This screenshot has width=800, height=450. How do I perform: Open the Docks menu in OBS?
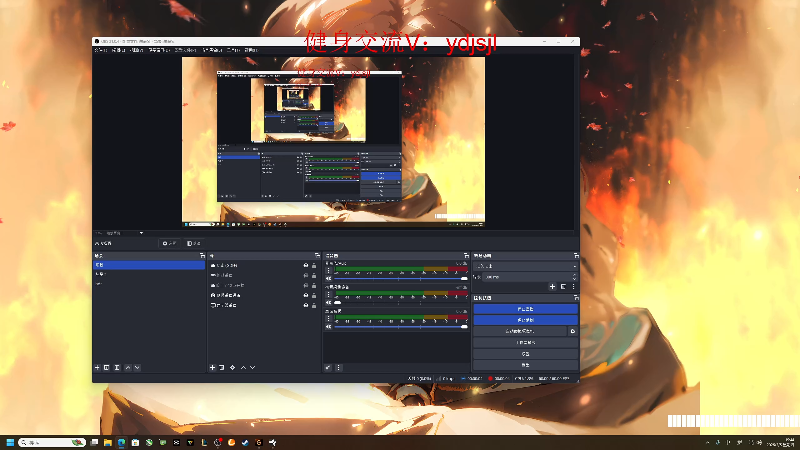pyautogui.click(x=159, y=50)
